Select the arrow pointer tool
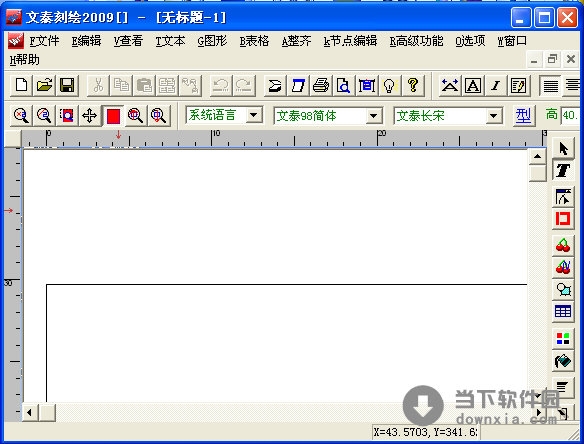Screen dimensions: 584x444 [563, 149]
